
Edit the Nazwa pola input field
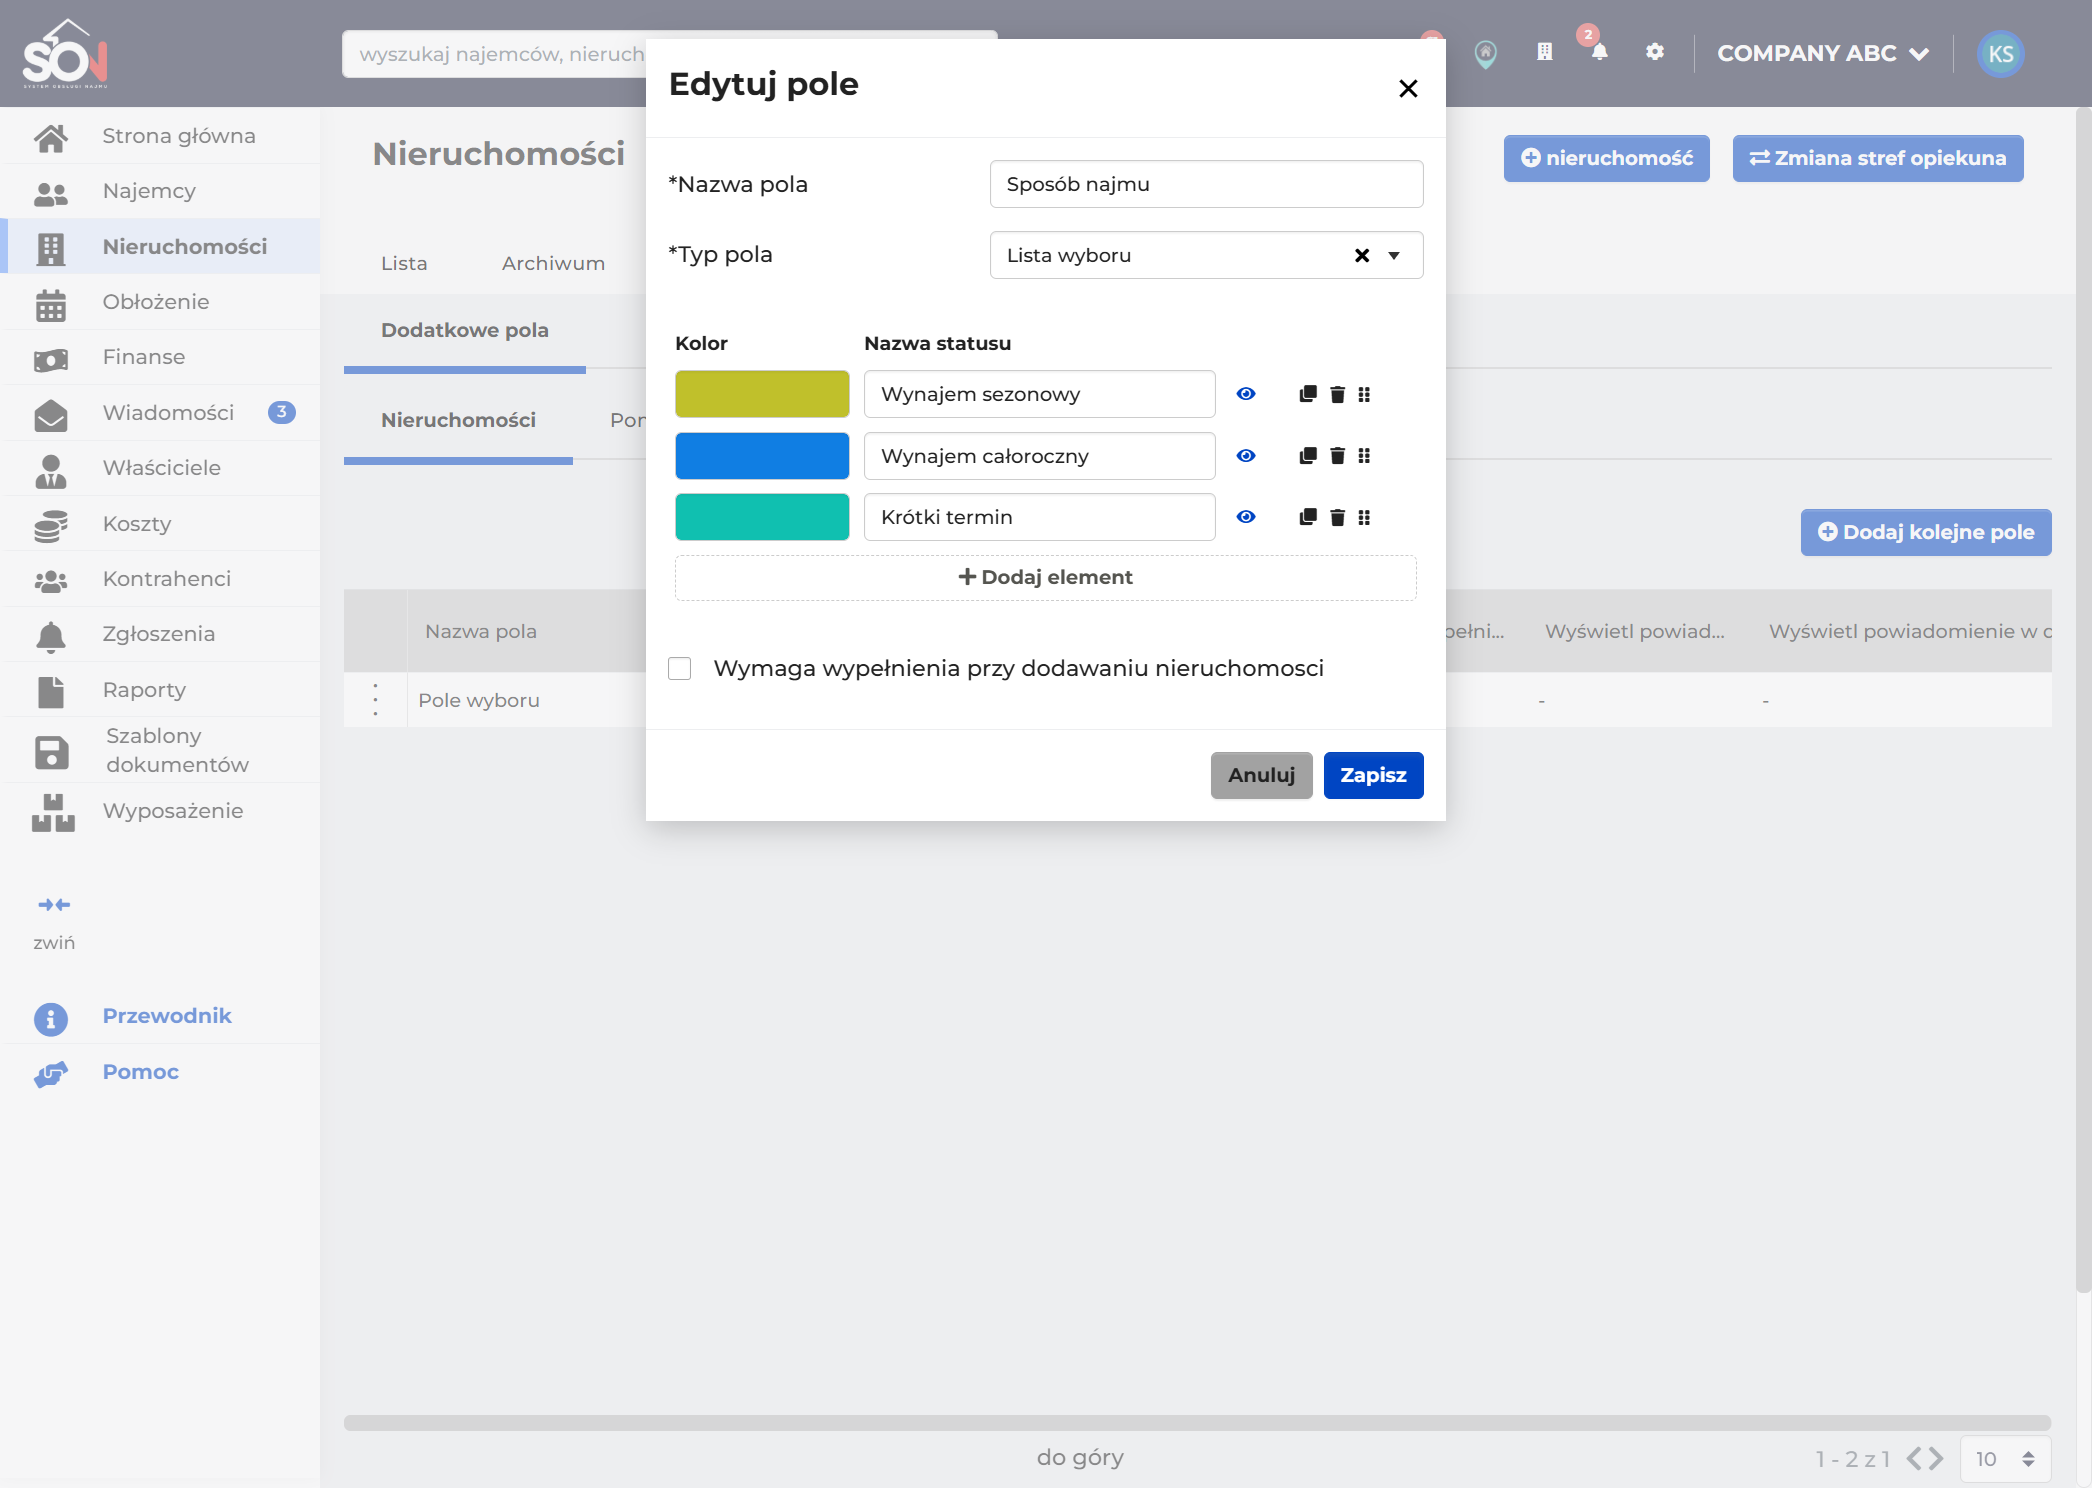click(1206, 184)
